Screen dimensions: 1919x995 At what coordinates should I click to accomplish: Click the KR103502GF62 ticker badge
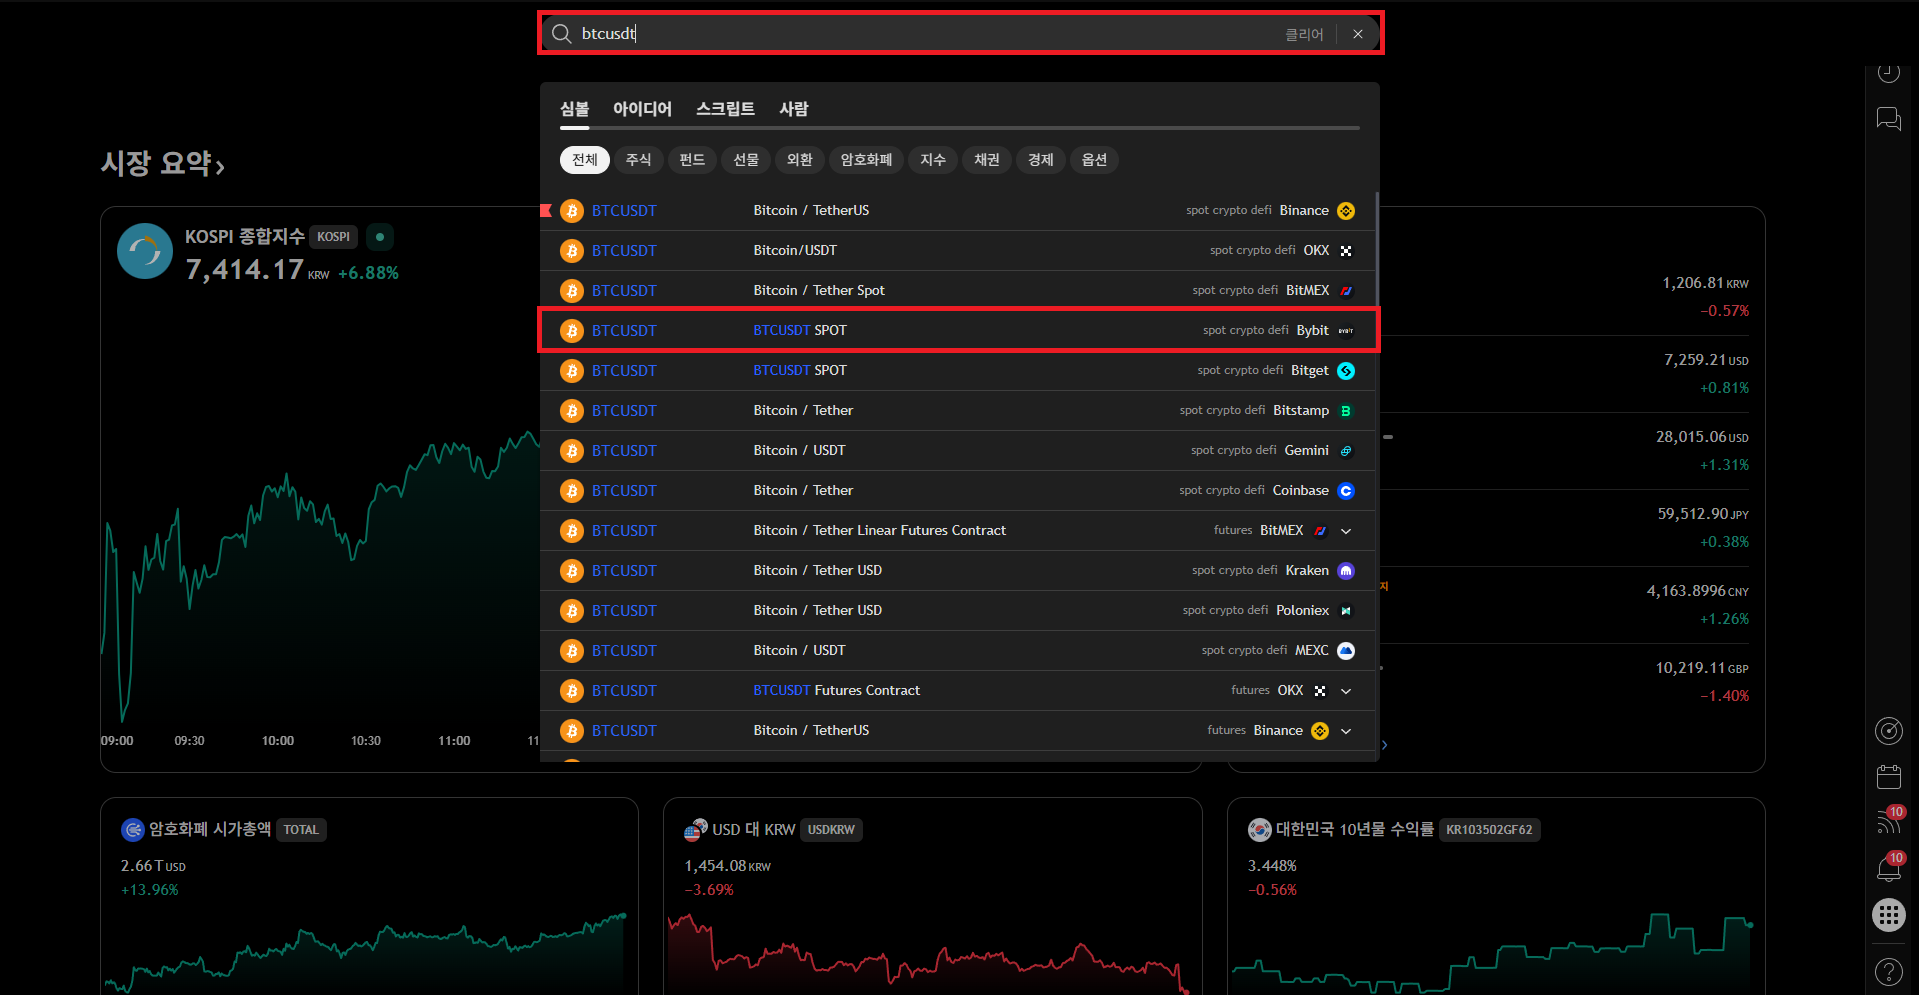coord(1489,830)
